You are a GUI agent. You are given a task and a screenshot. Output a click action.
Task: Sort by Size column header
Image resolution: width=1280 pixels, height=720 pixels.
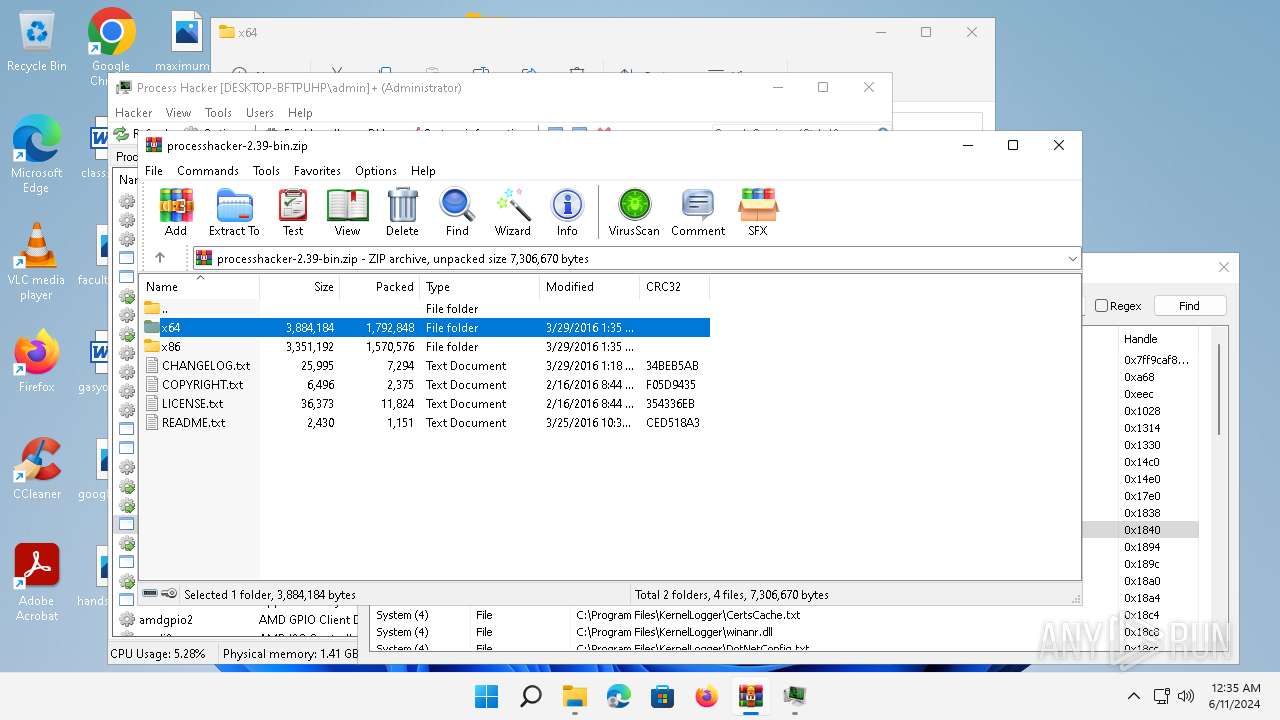pos(299,287)
